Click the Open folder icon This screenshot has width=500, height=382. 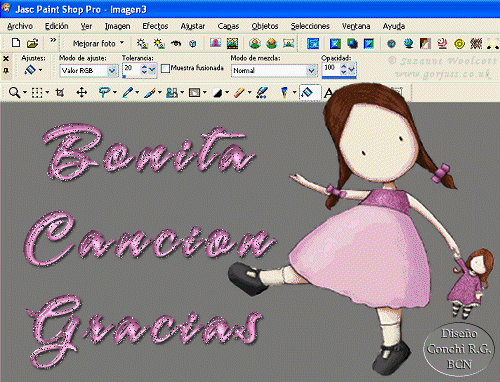(32, 43)
